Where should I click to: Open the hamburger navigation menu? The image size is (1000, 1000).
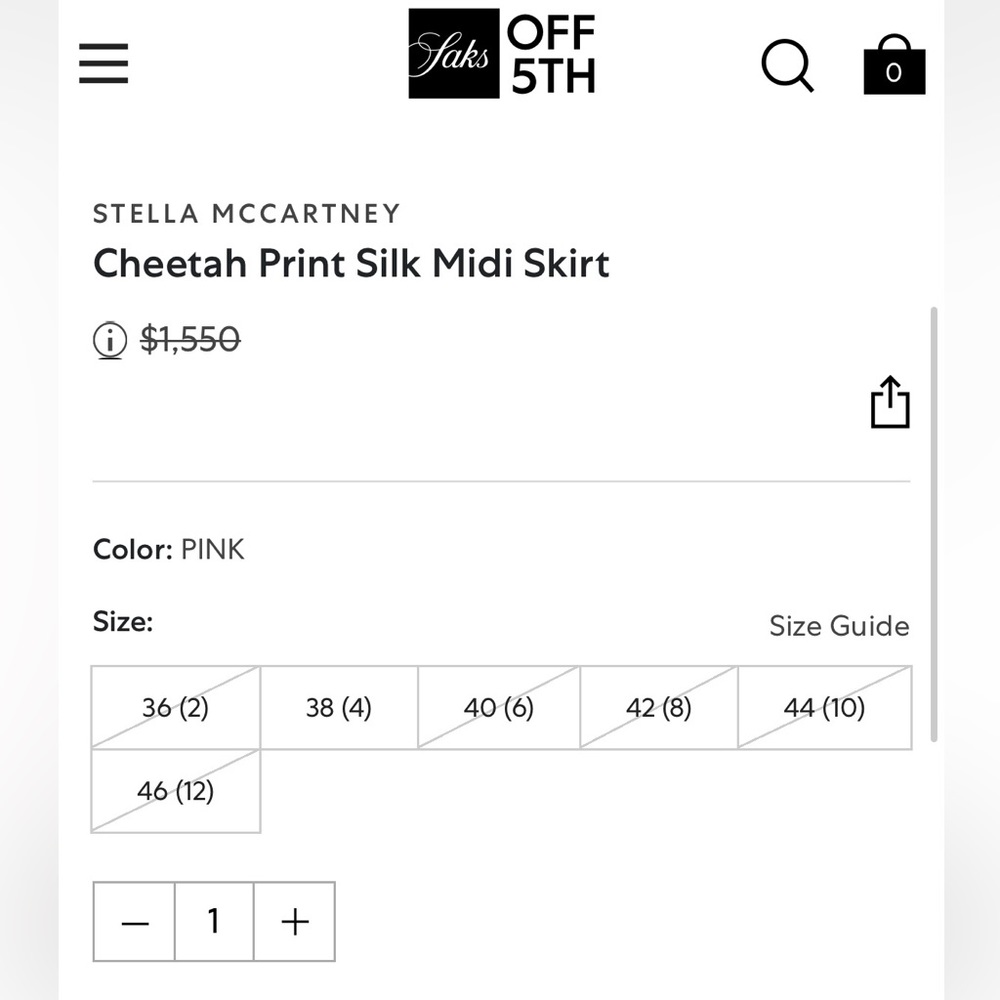[x=103, y=63]
